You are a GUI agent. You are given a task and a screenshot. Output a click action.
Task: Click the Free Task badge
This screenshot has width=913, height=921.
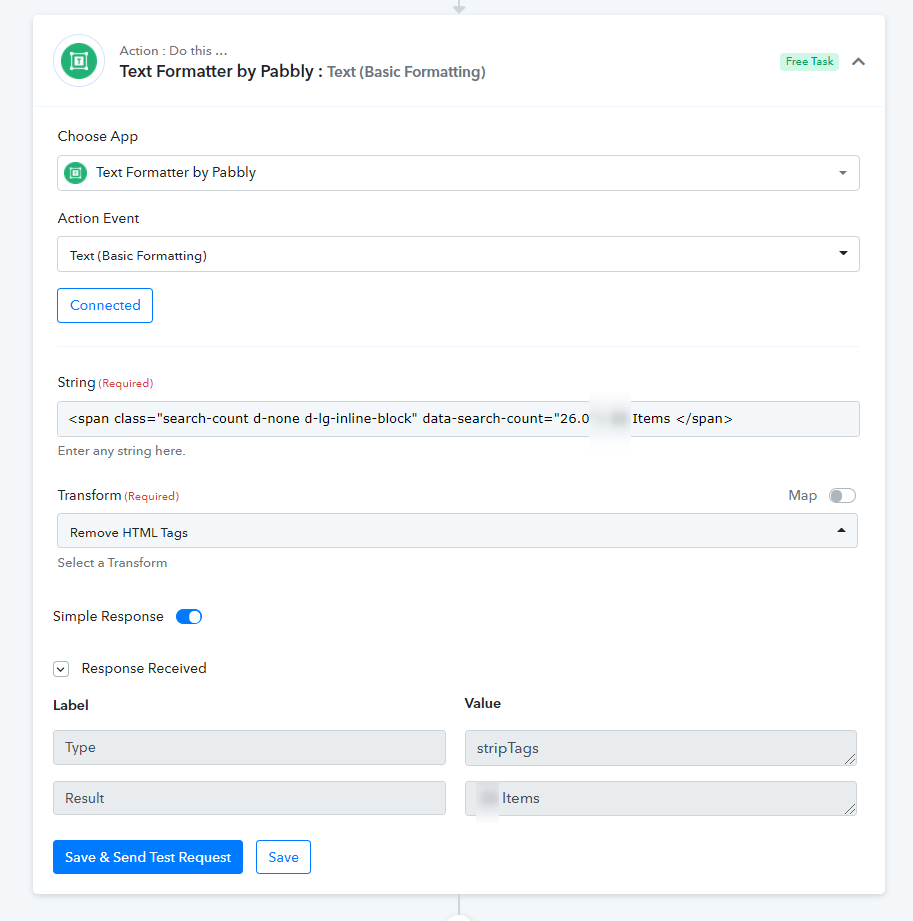[809, 62]
